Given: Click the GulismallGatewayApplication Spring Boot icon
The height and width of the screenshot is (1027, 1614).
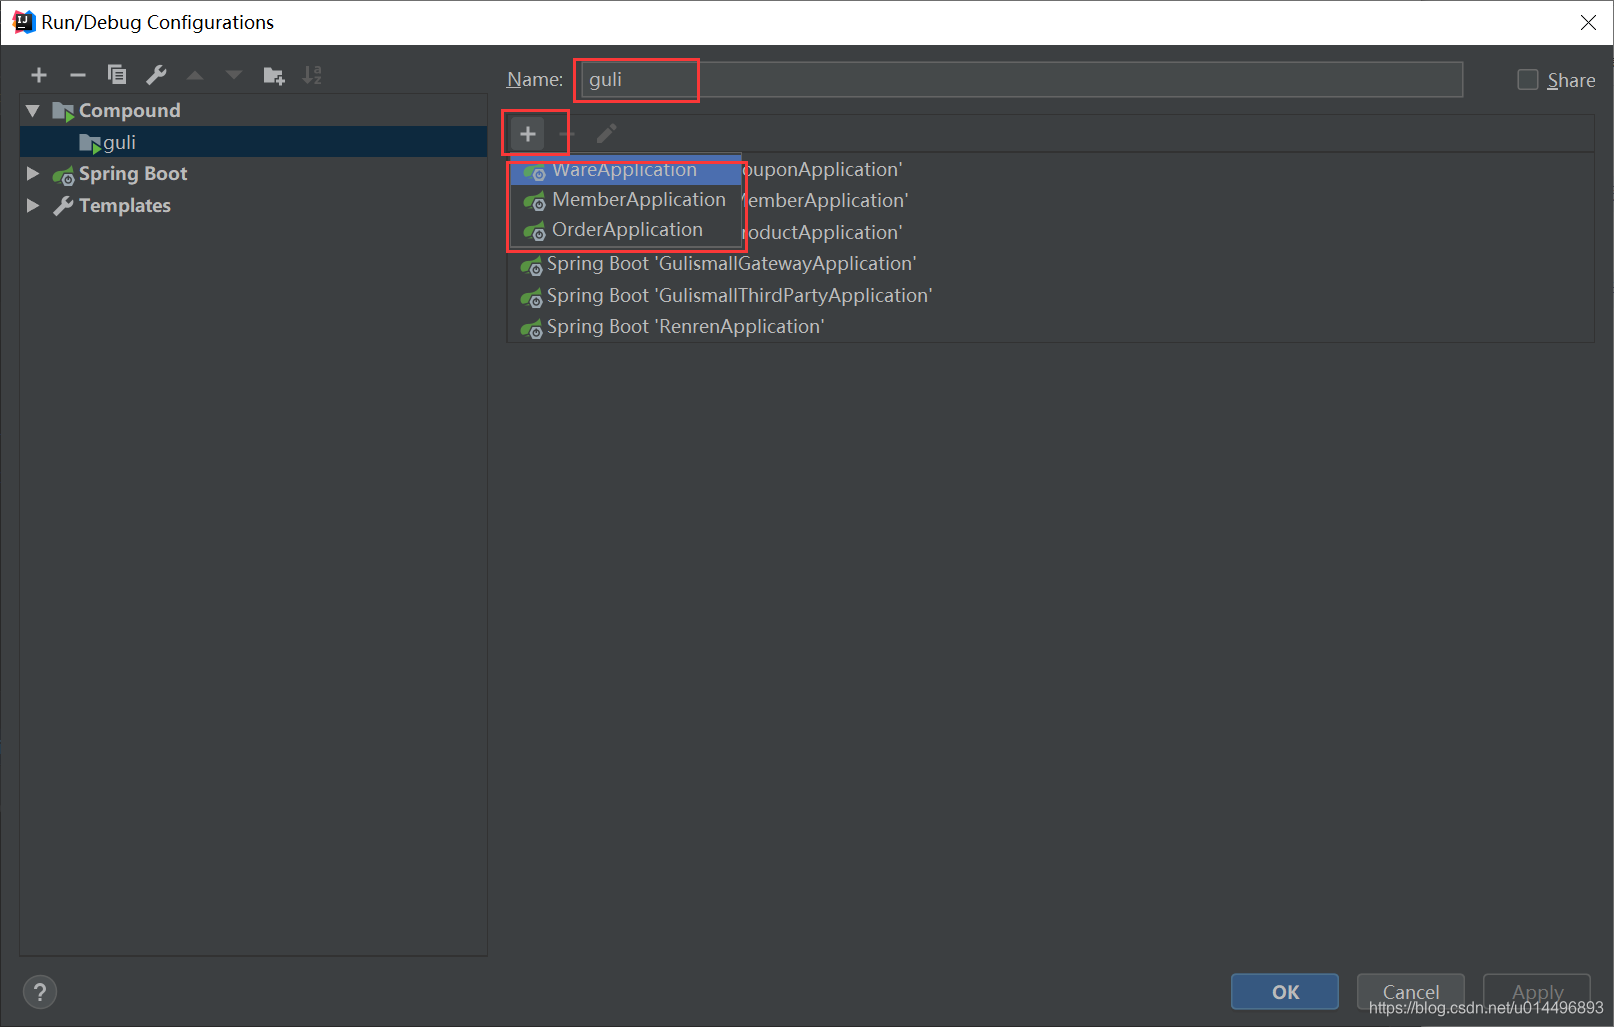Looking at the screenshot, I should (x=531, y=266).
